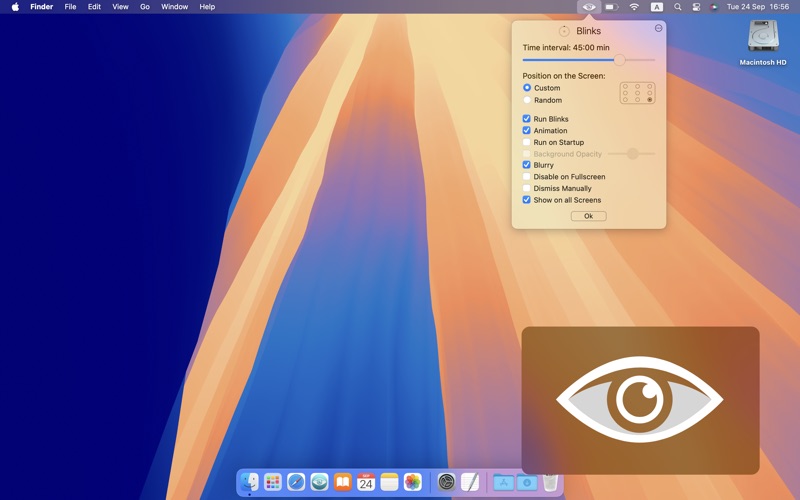Click the date and time in menu bar
Screen dimensions: 800x500
click(x=758, y=7)
